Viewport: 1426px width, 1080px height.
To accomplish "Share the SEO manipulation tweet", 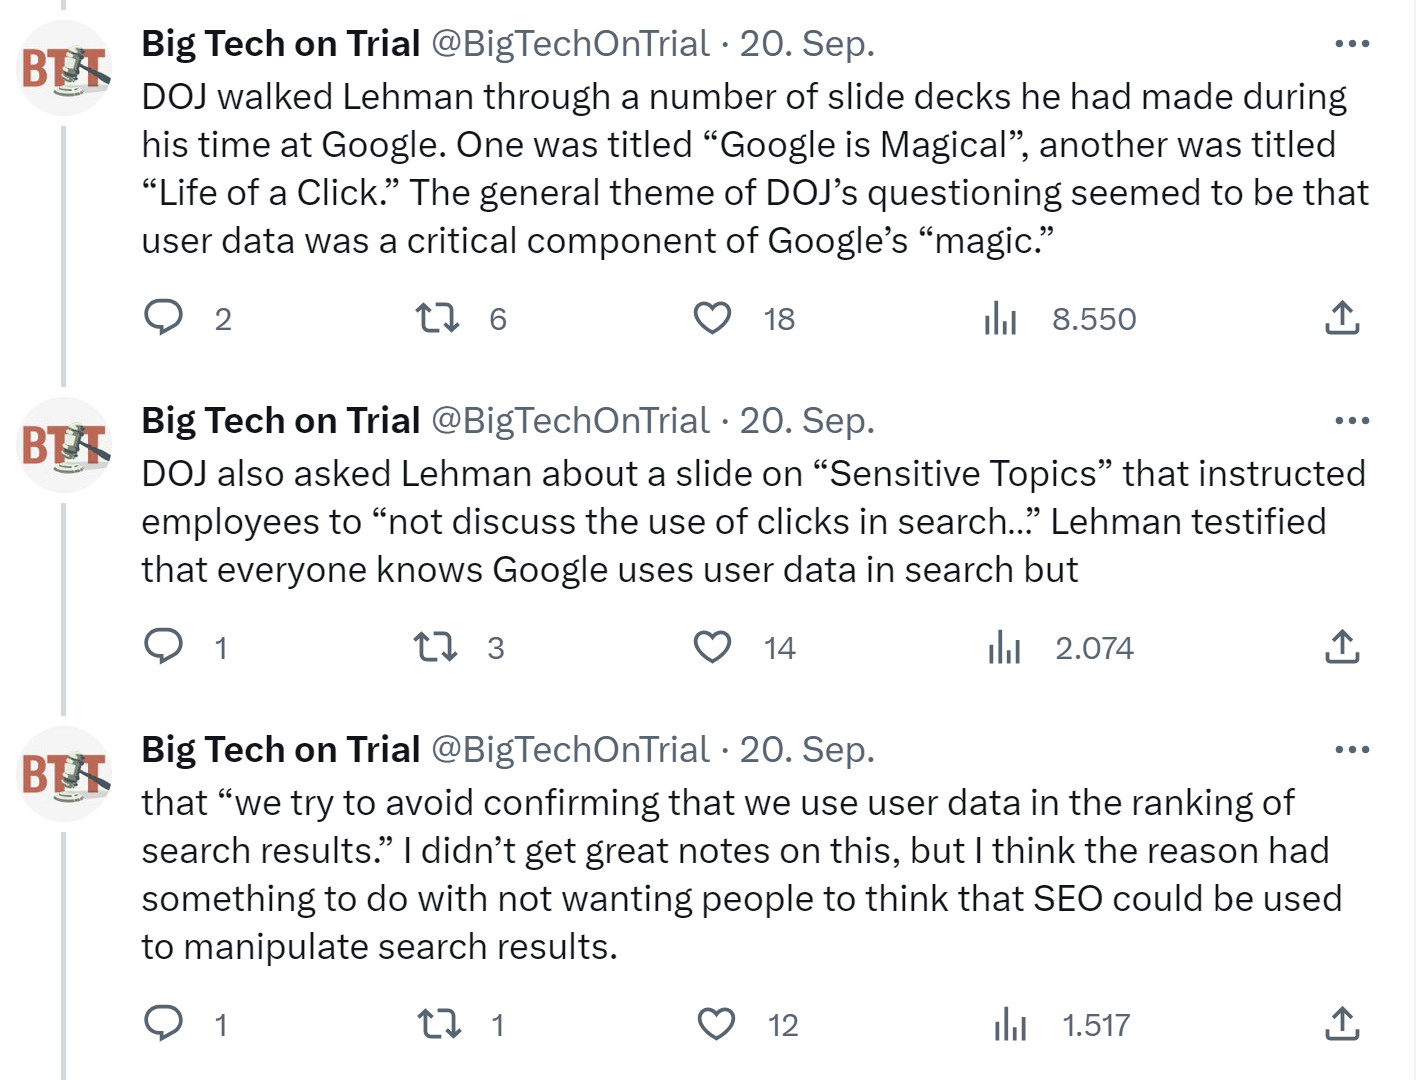I will (x=1341, y=1024).
